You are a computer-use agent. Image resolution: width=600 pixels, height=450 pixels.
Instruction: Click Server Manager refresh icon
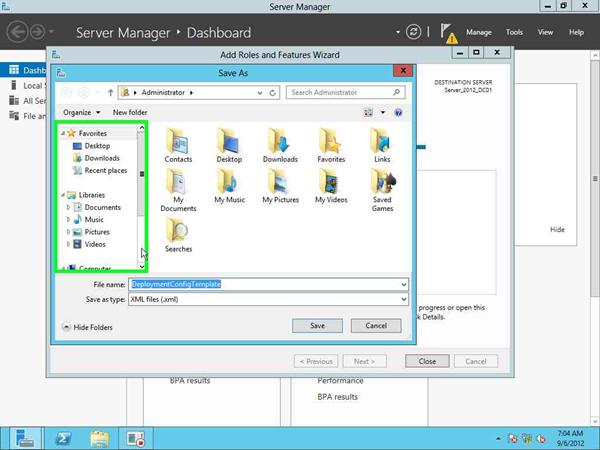point(413,32)
